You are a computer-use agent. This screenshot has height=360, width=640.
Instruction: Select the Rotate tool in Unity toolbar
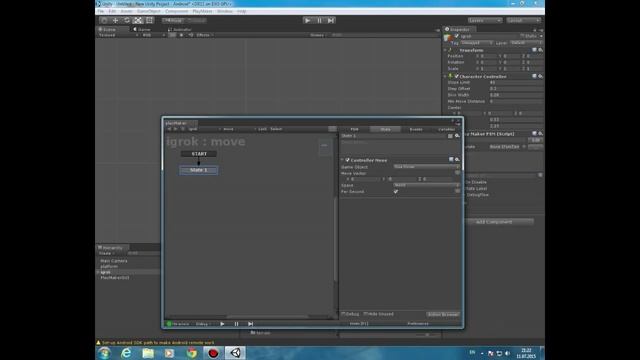click(x=127, y=20)
